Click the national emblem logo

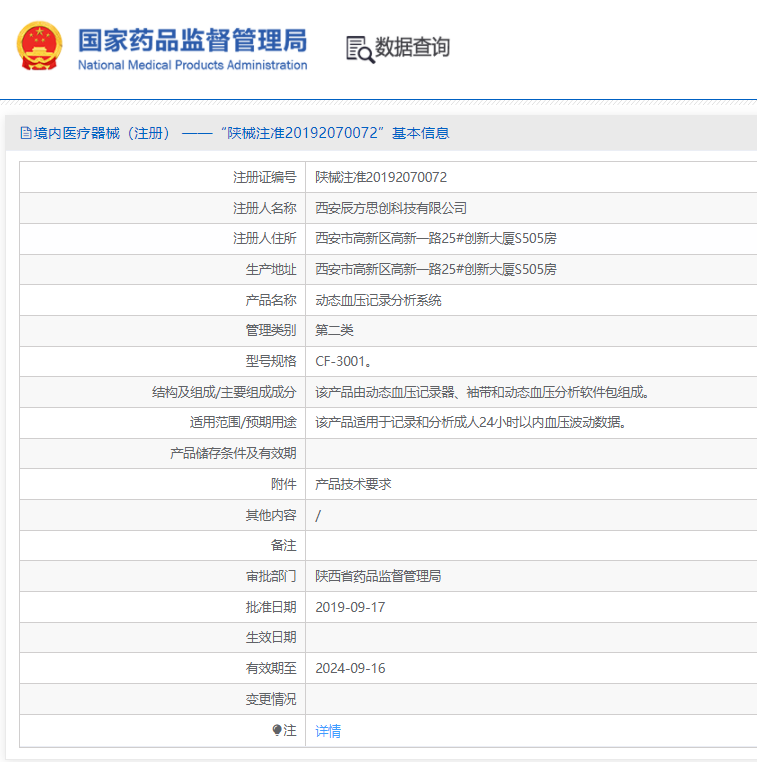pyautogui.click(x=40, y=46)
